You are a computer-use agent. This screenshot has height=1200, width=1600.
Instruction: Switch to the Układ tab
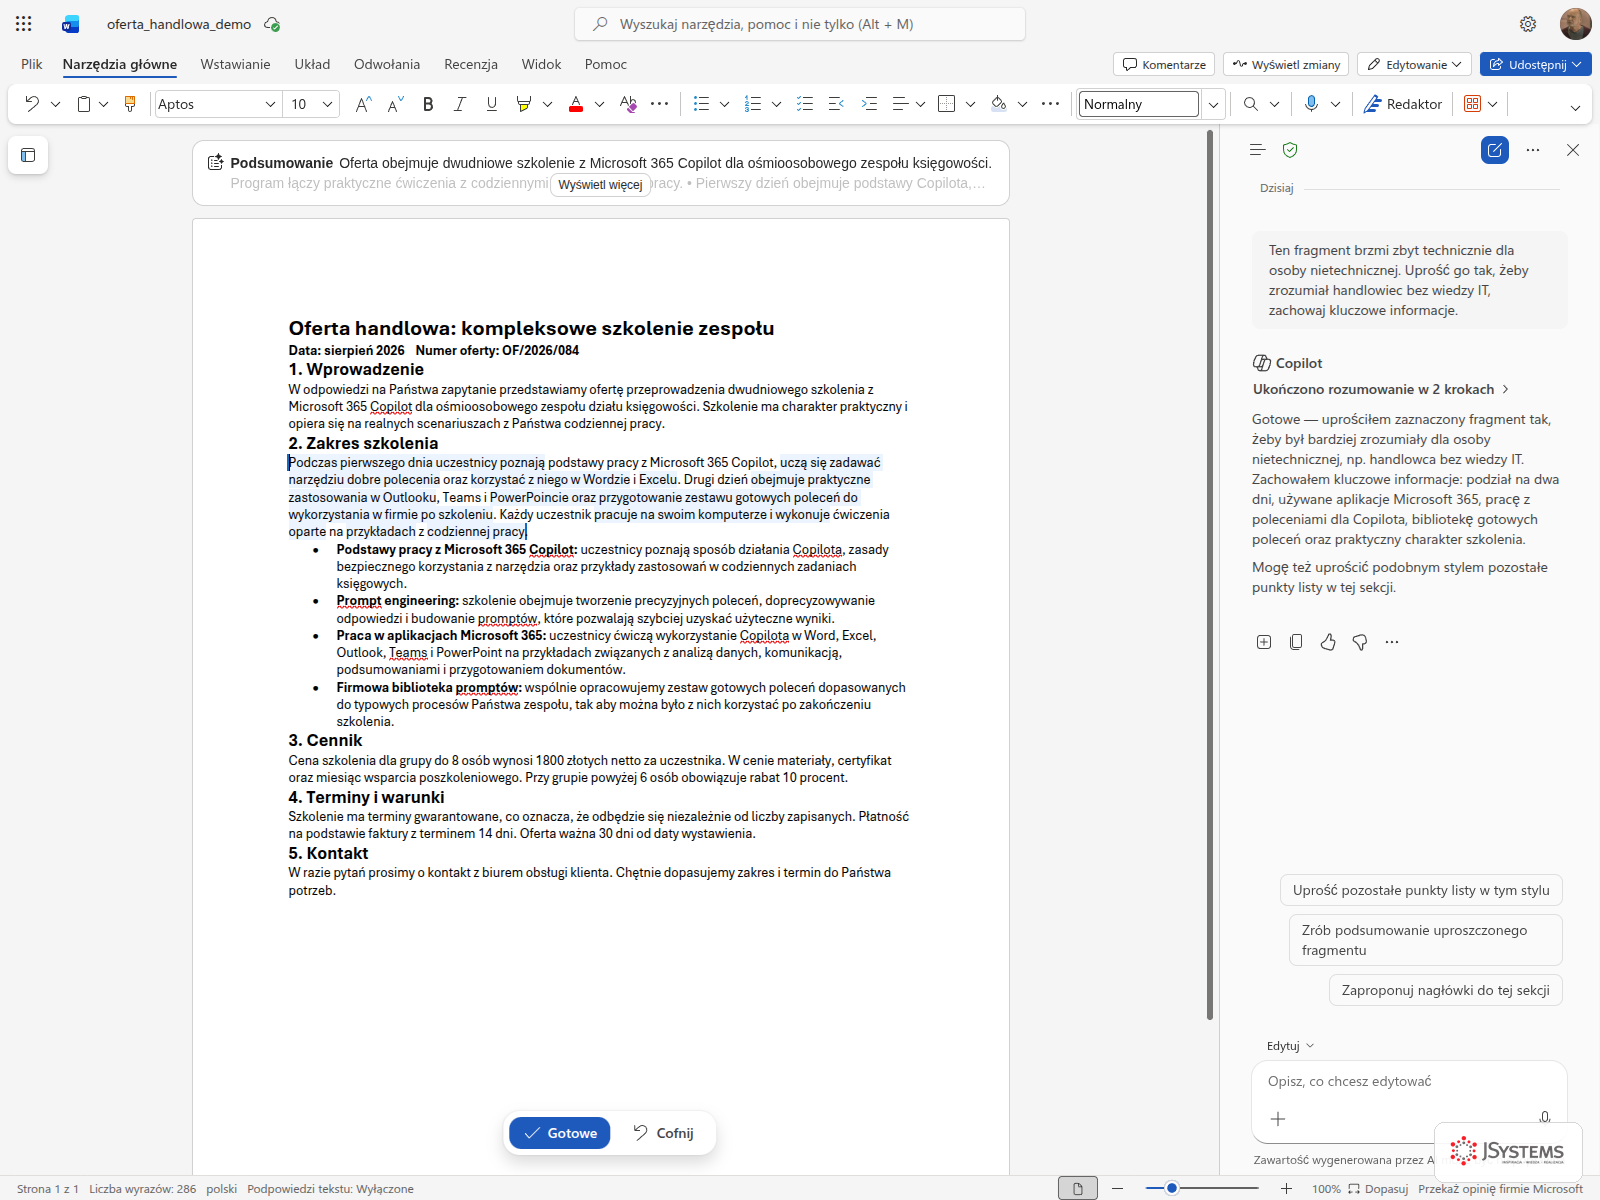pyautogui.click(x=312, y=64)
